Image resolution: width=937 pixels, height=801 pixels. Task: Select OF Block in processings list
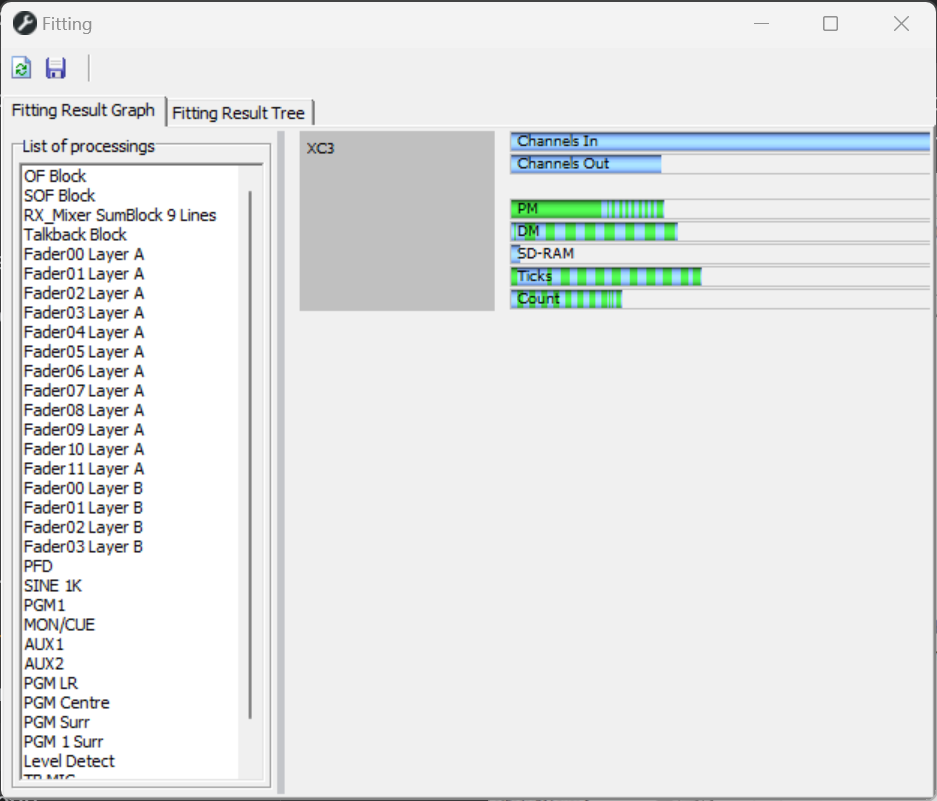pos(55,176)
